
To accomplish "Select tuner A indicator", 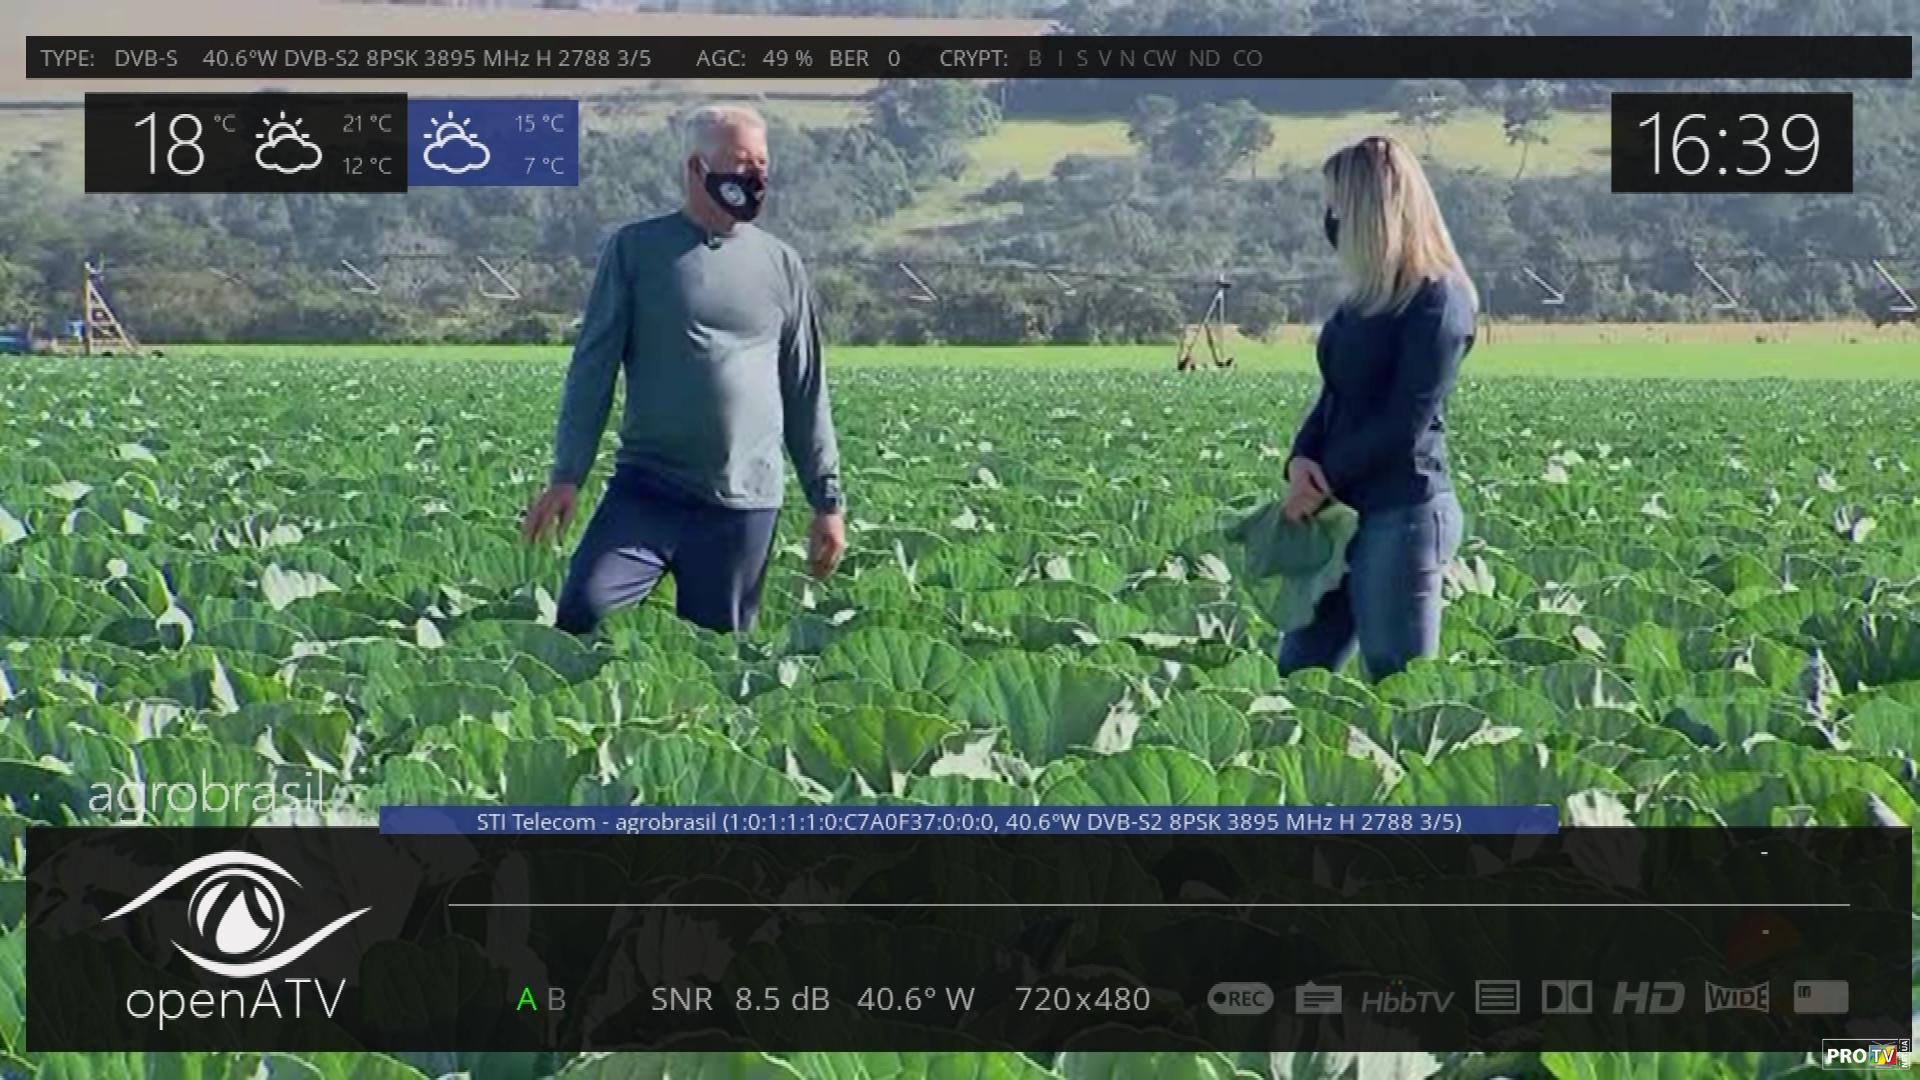I will (x=526, y=999).
